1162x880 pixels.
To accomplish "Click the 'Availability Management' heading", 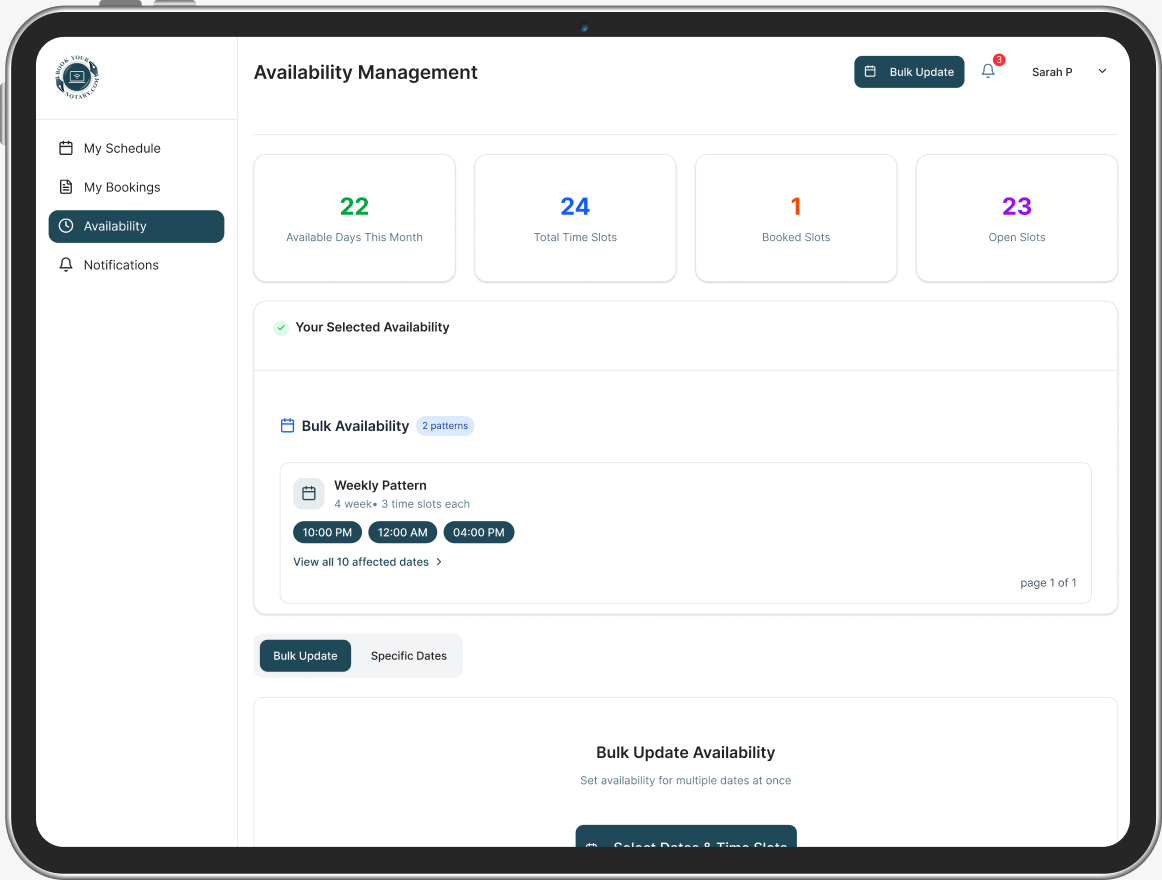I will click(365, 72).
